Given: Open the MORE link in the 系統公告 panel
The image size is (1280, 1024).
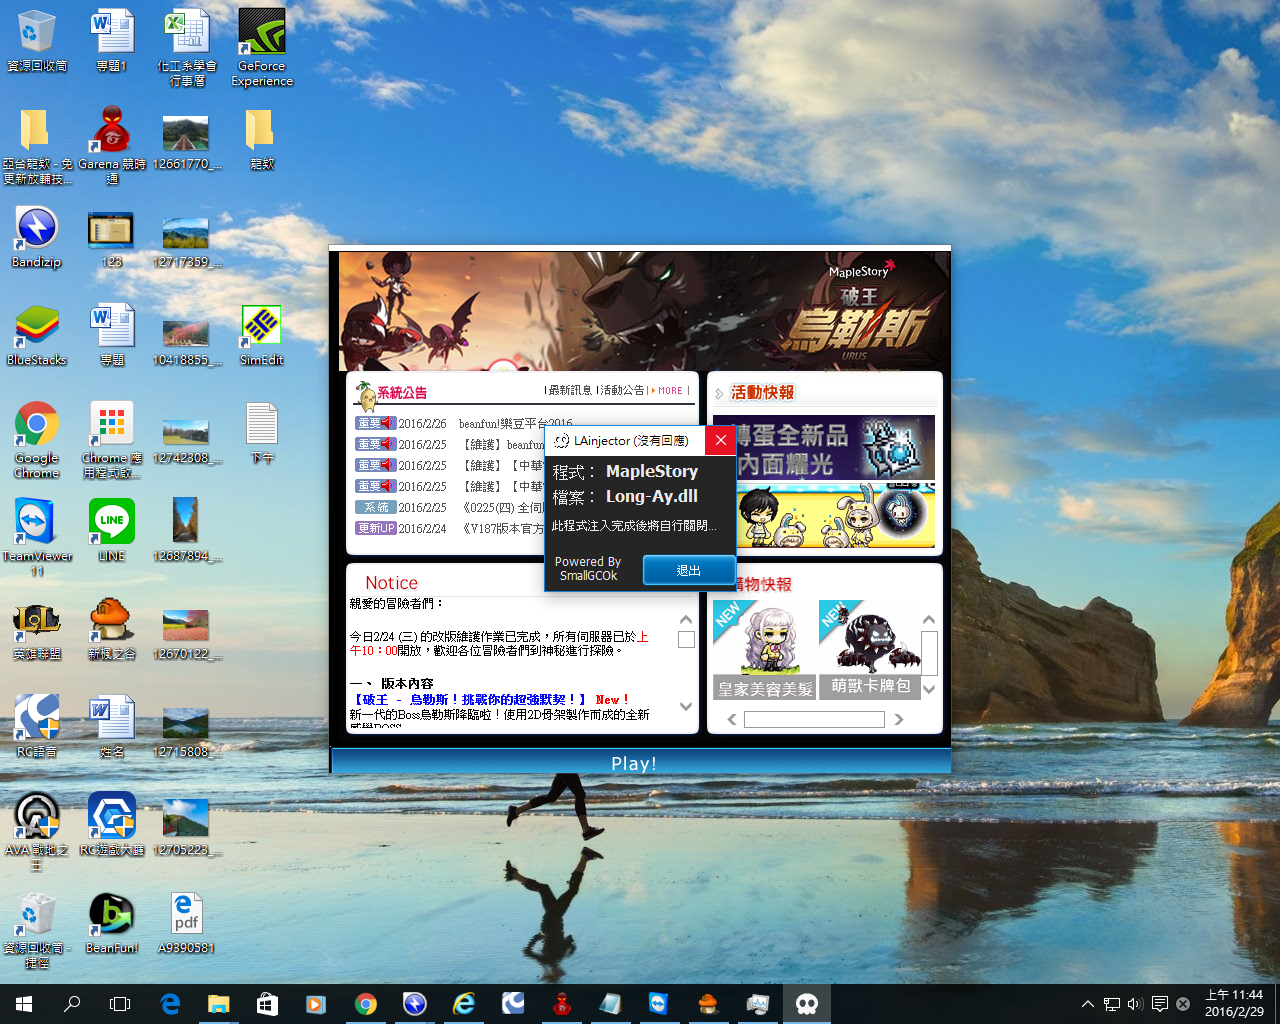Looking at the screenshot, I should (669, 391).
